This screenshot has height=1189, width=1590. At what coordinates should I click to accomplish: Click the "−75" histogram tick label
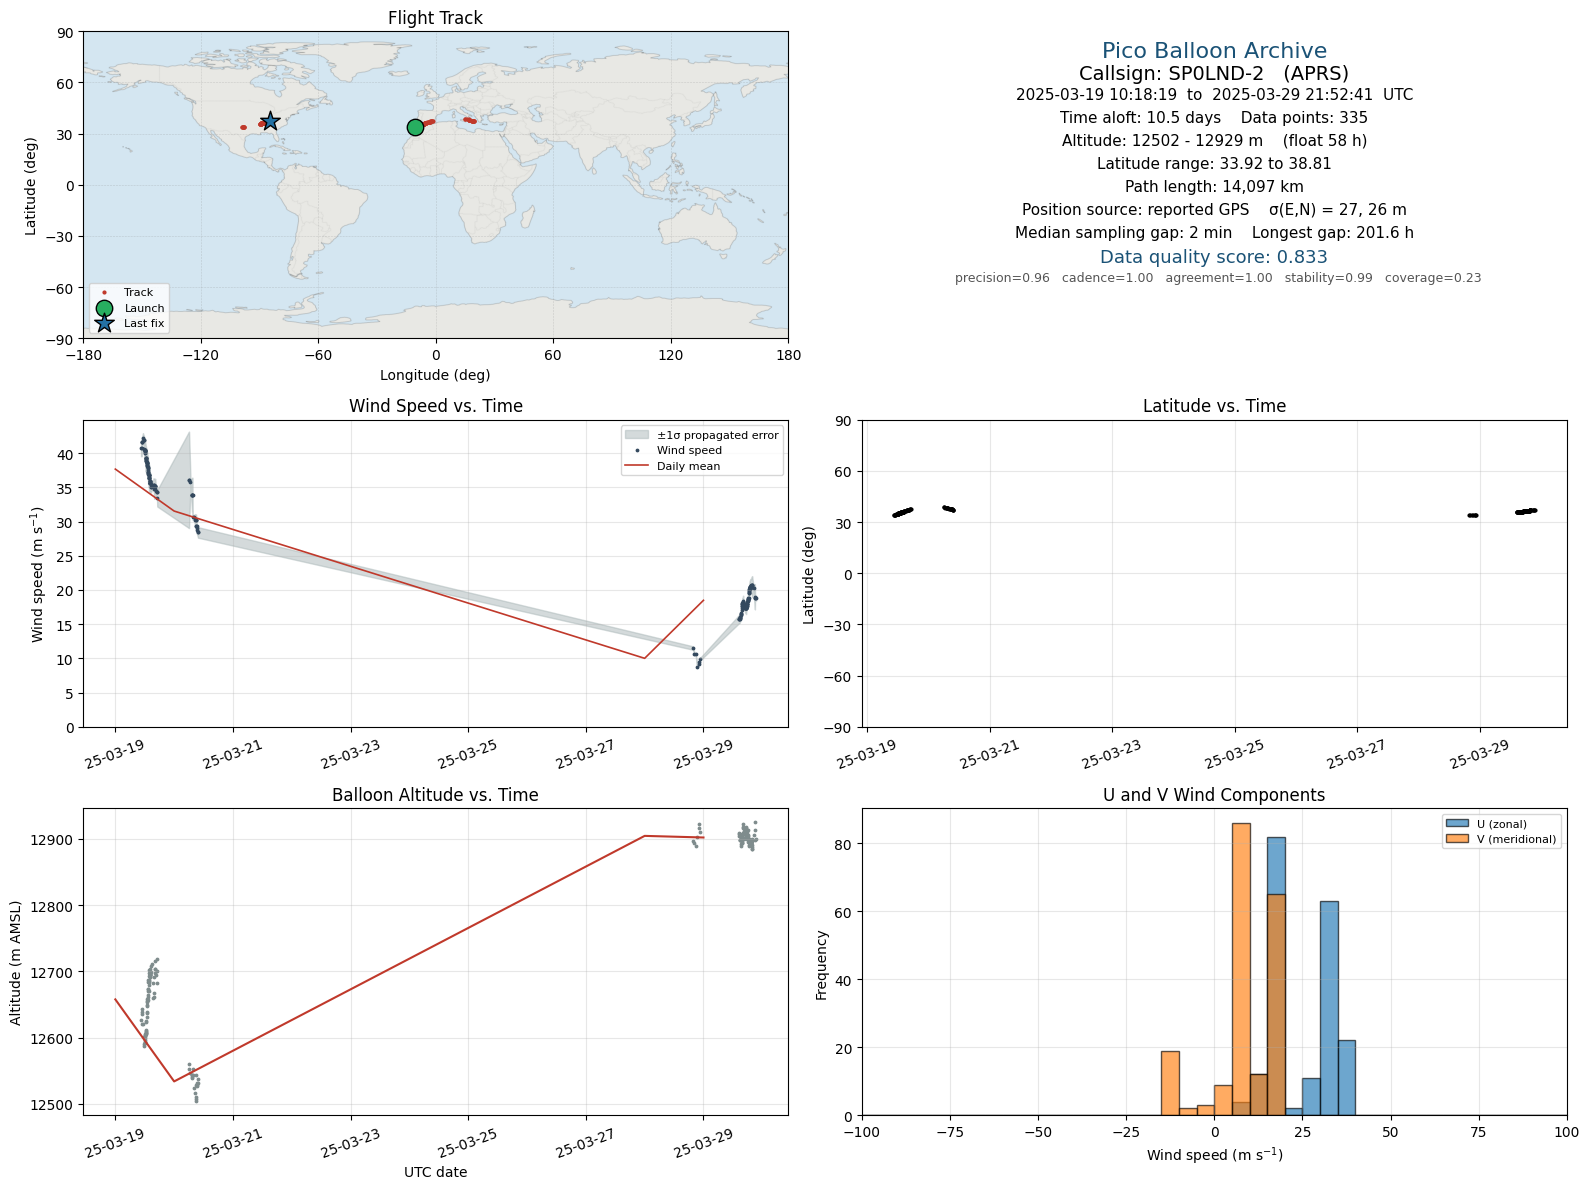950,1132
